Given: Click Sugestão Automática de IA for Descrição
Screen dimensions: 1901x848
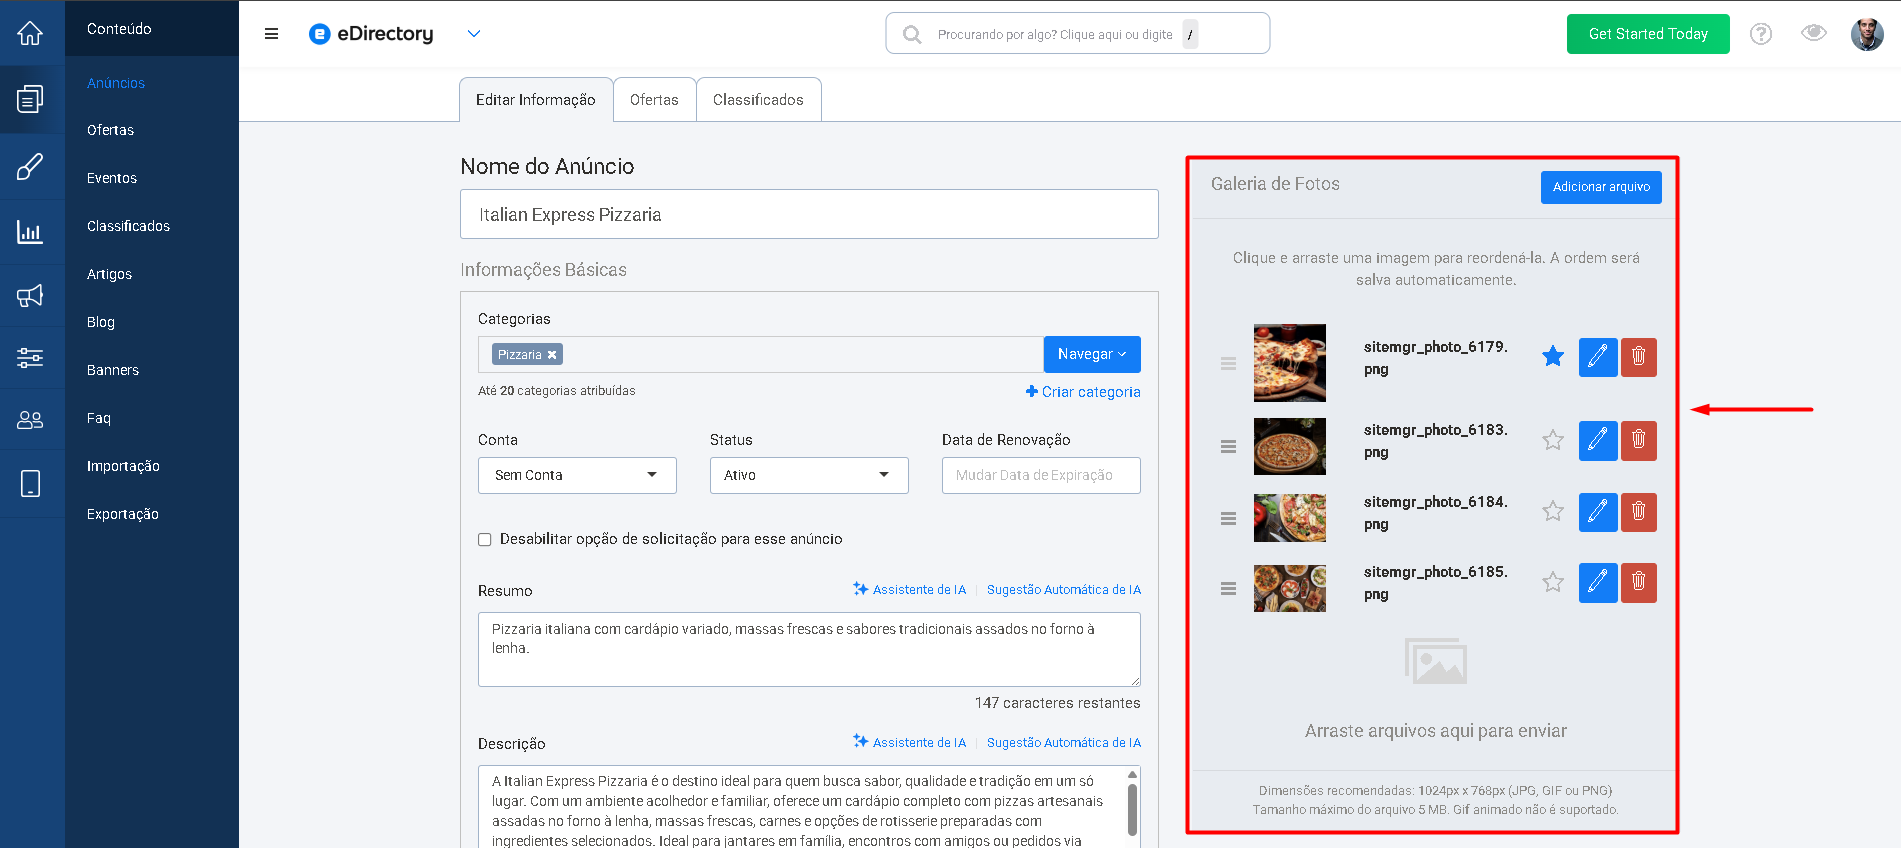Looking at the screenshot, I should [1064, 743].
